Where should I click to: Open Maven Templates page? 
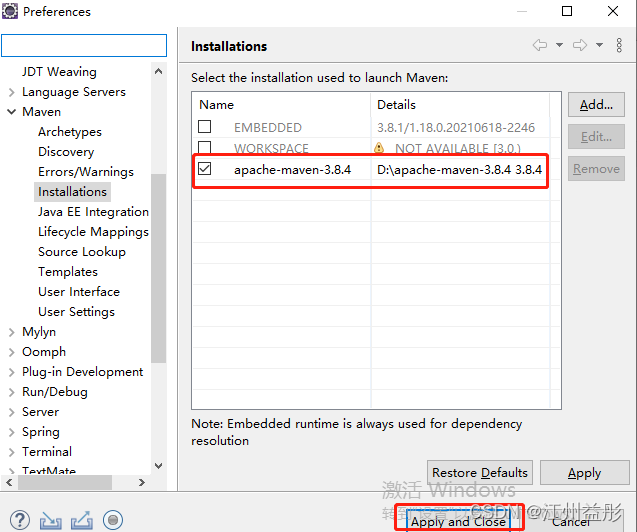coord(68,272)
